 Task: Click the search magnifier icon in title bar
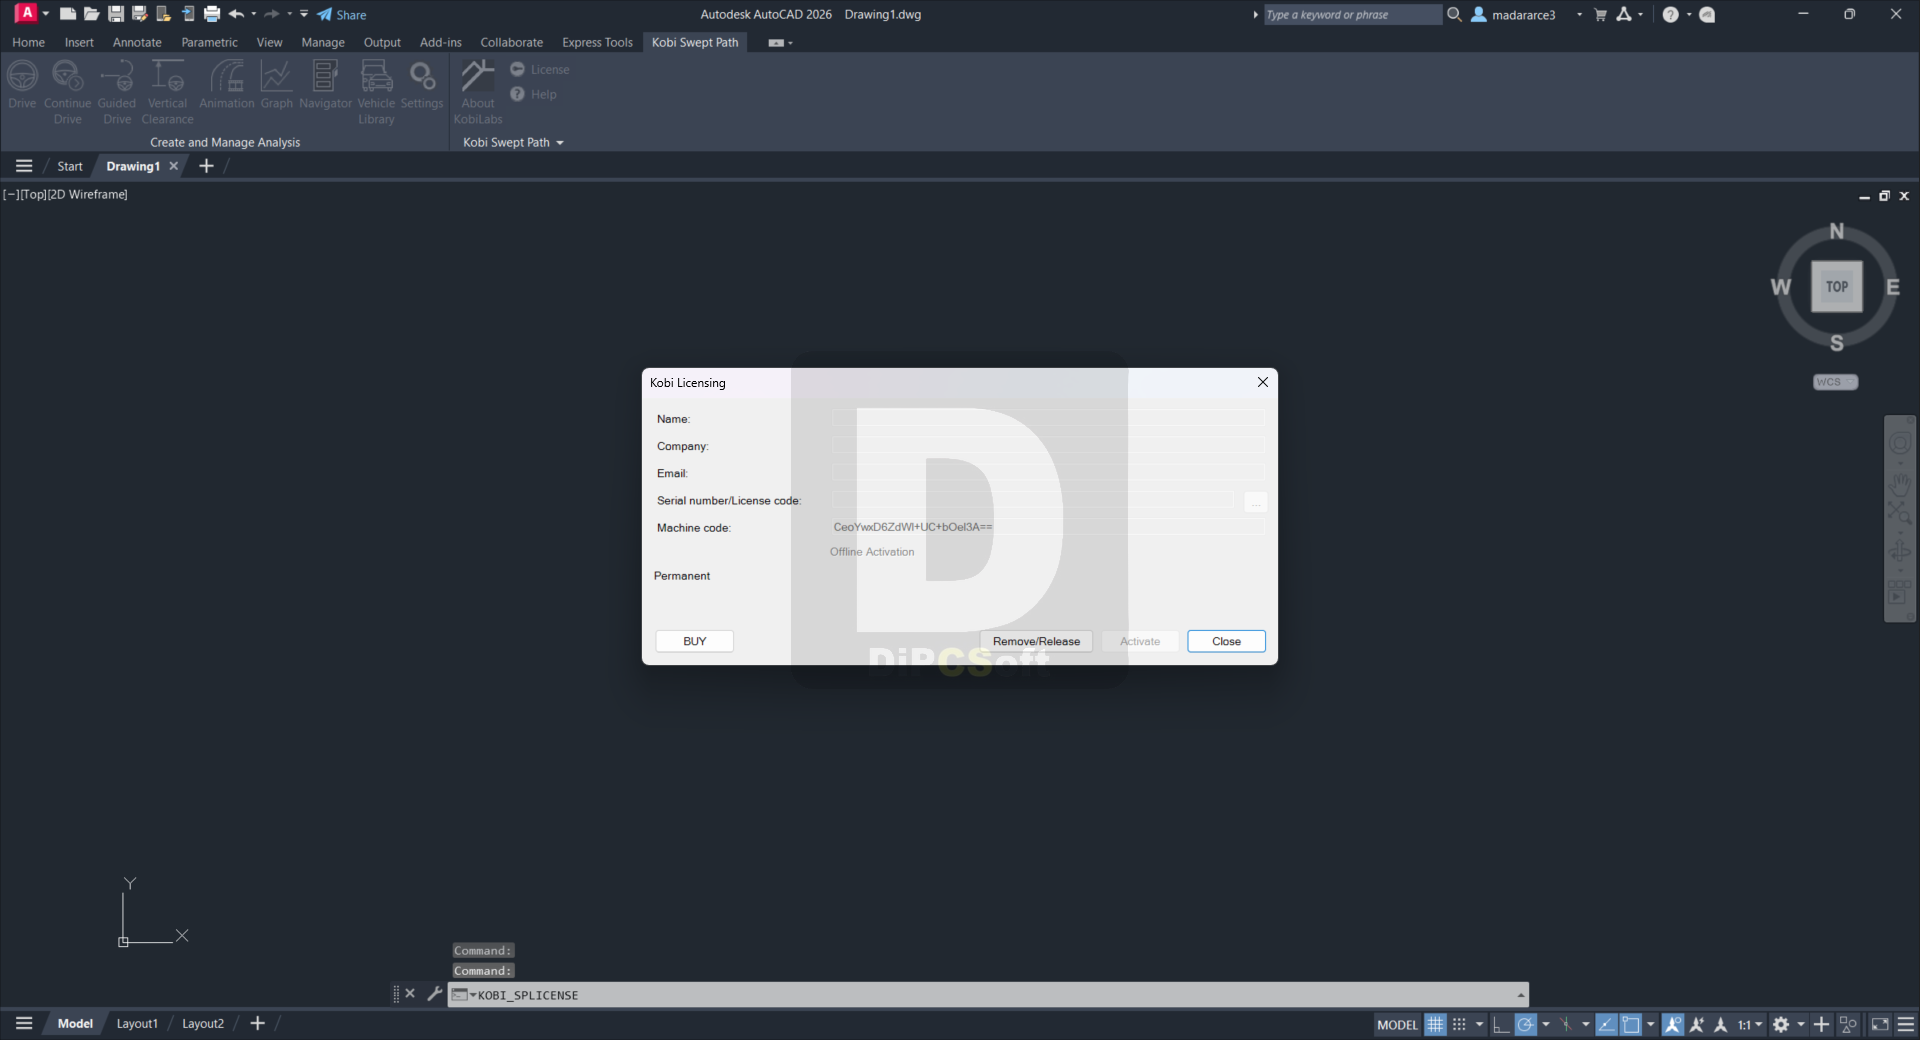click(1454, 14)
